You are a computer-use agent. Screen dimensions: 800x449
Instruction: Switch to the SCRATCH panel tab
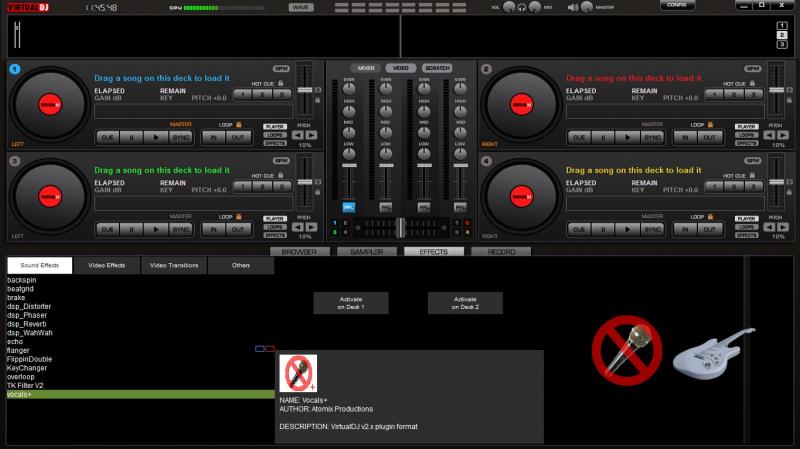(x=437, y=68)
